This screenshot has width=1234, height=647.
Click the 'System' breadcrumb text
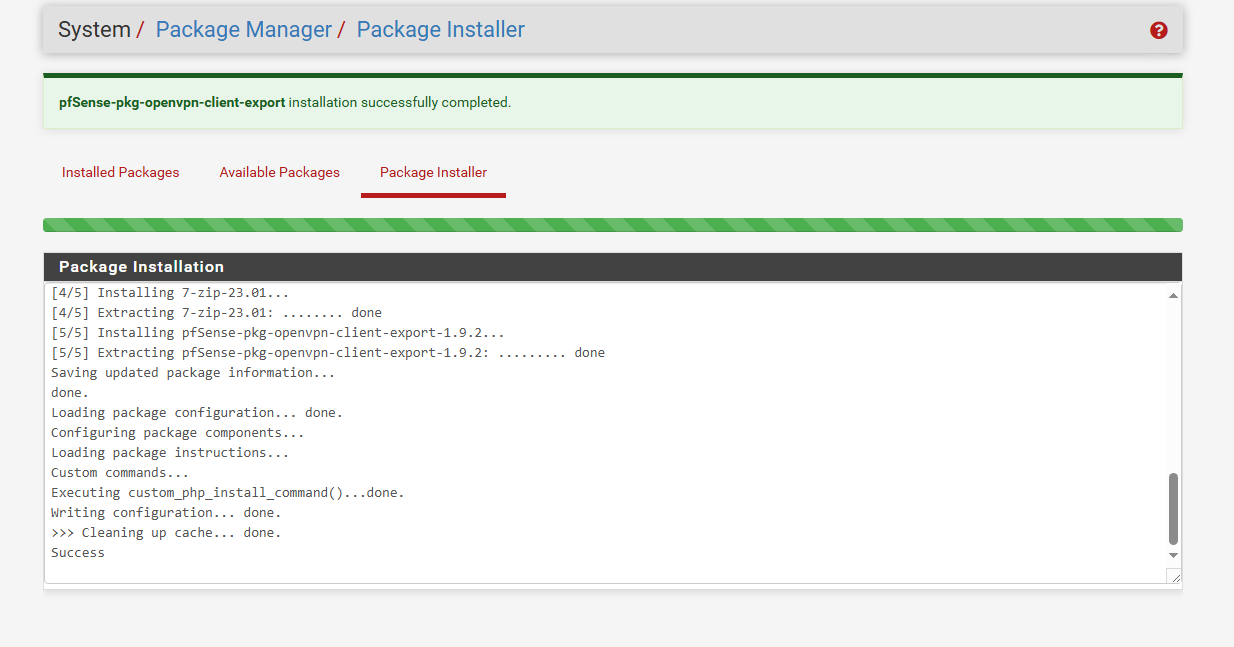[x=94, y=30]
